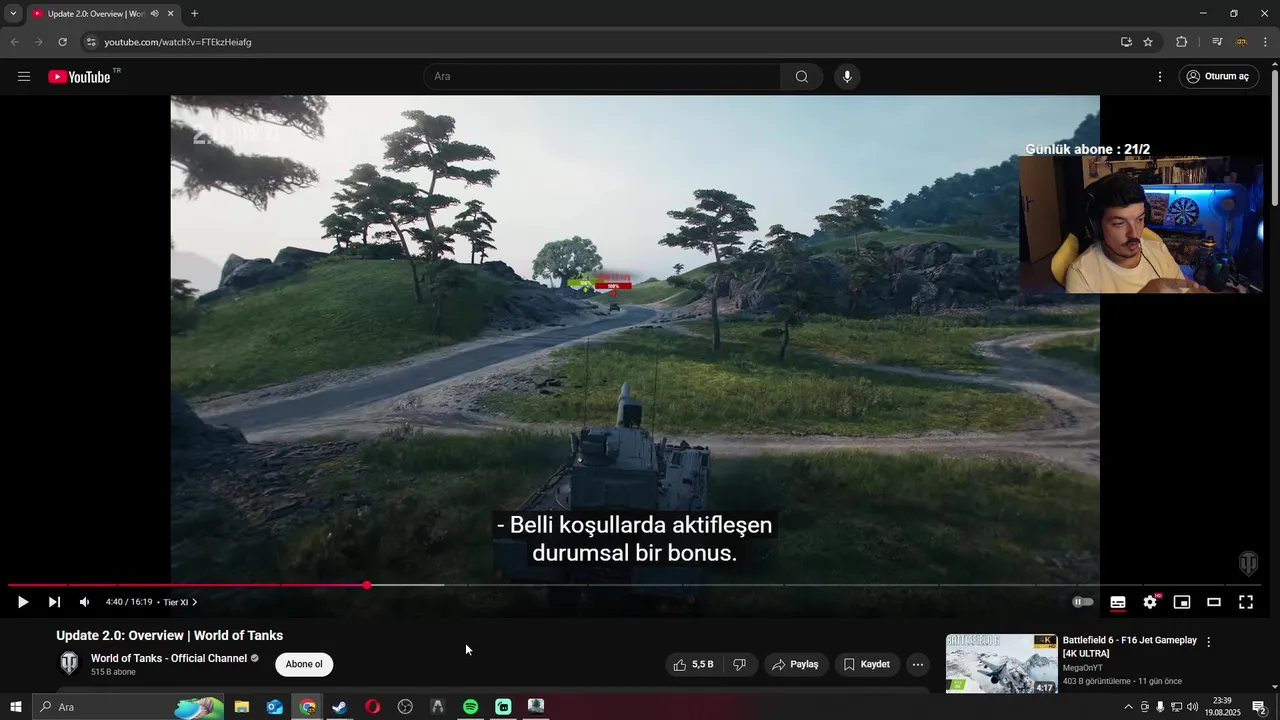Open more actions ellipsis under video
The image size is (1280, 720).
(x=918, y=664)
